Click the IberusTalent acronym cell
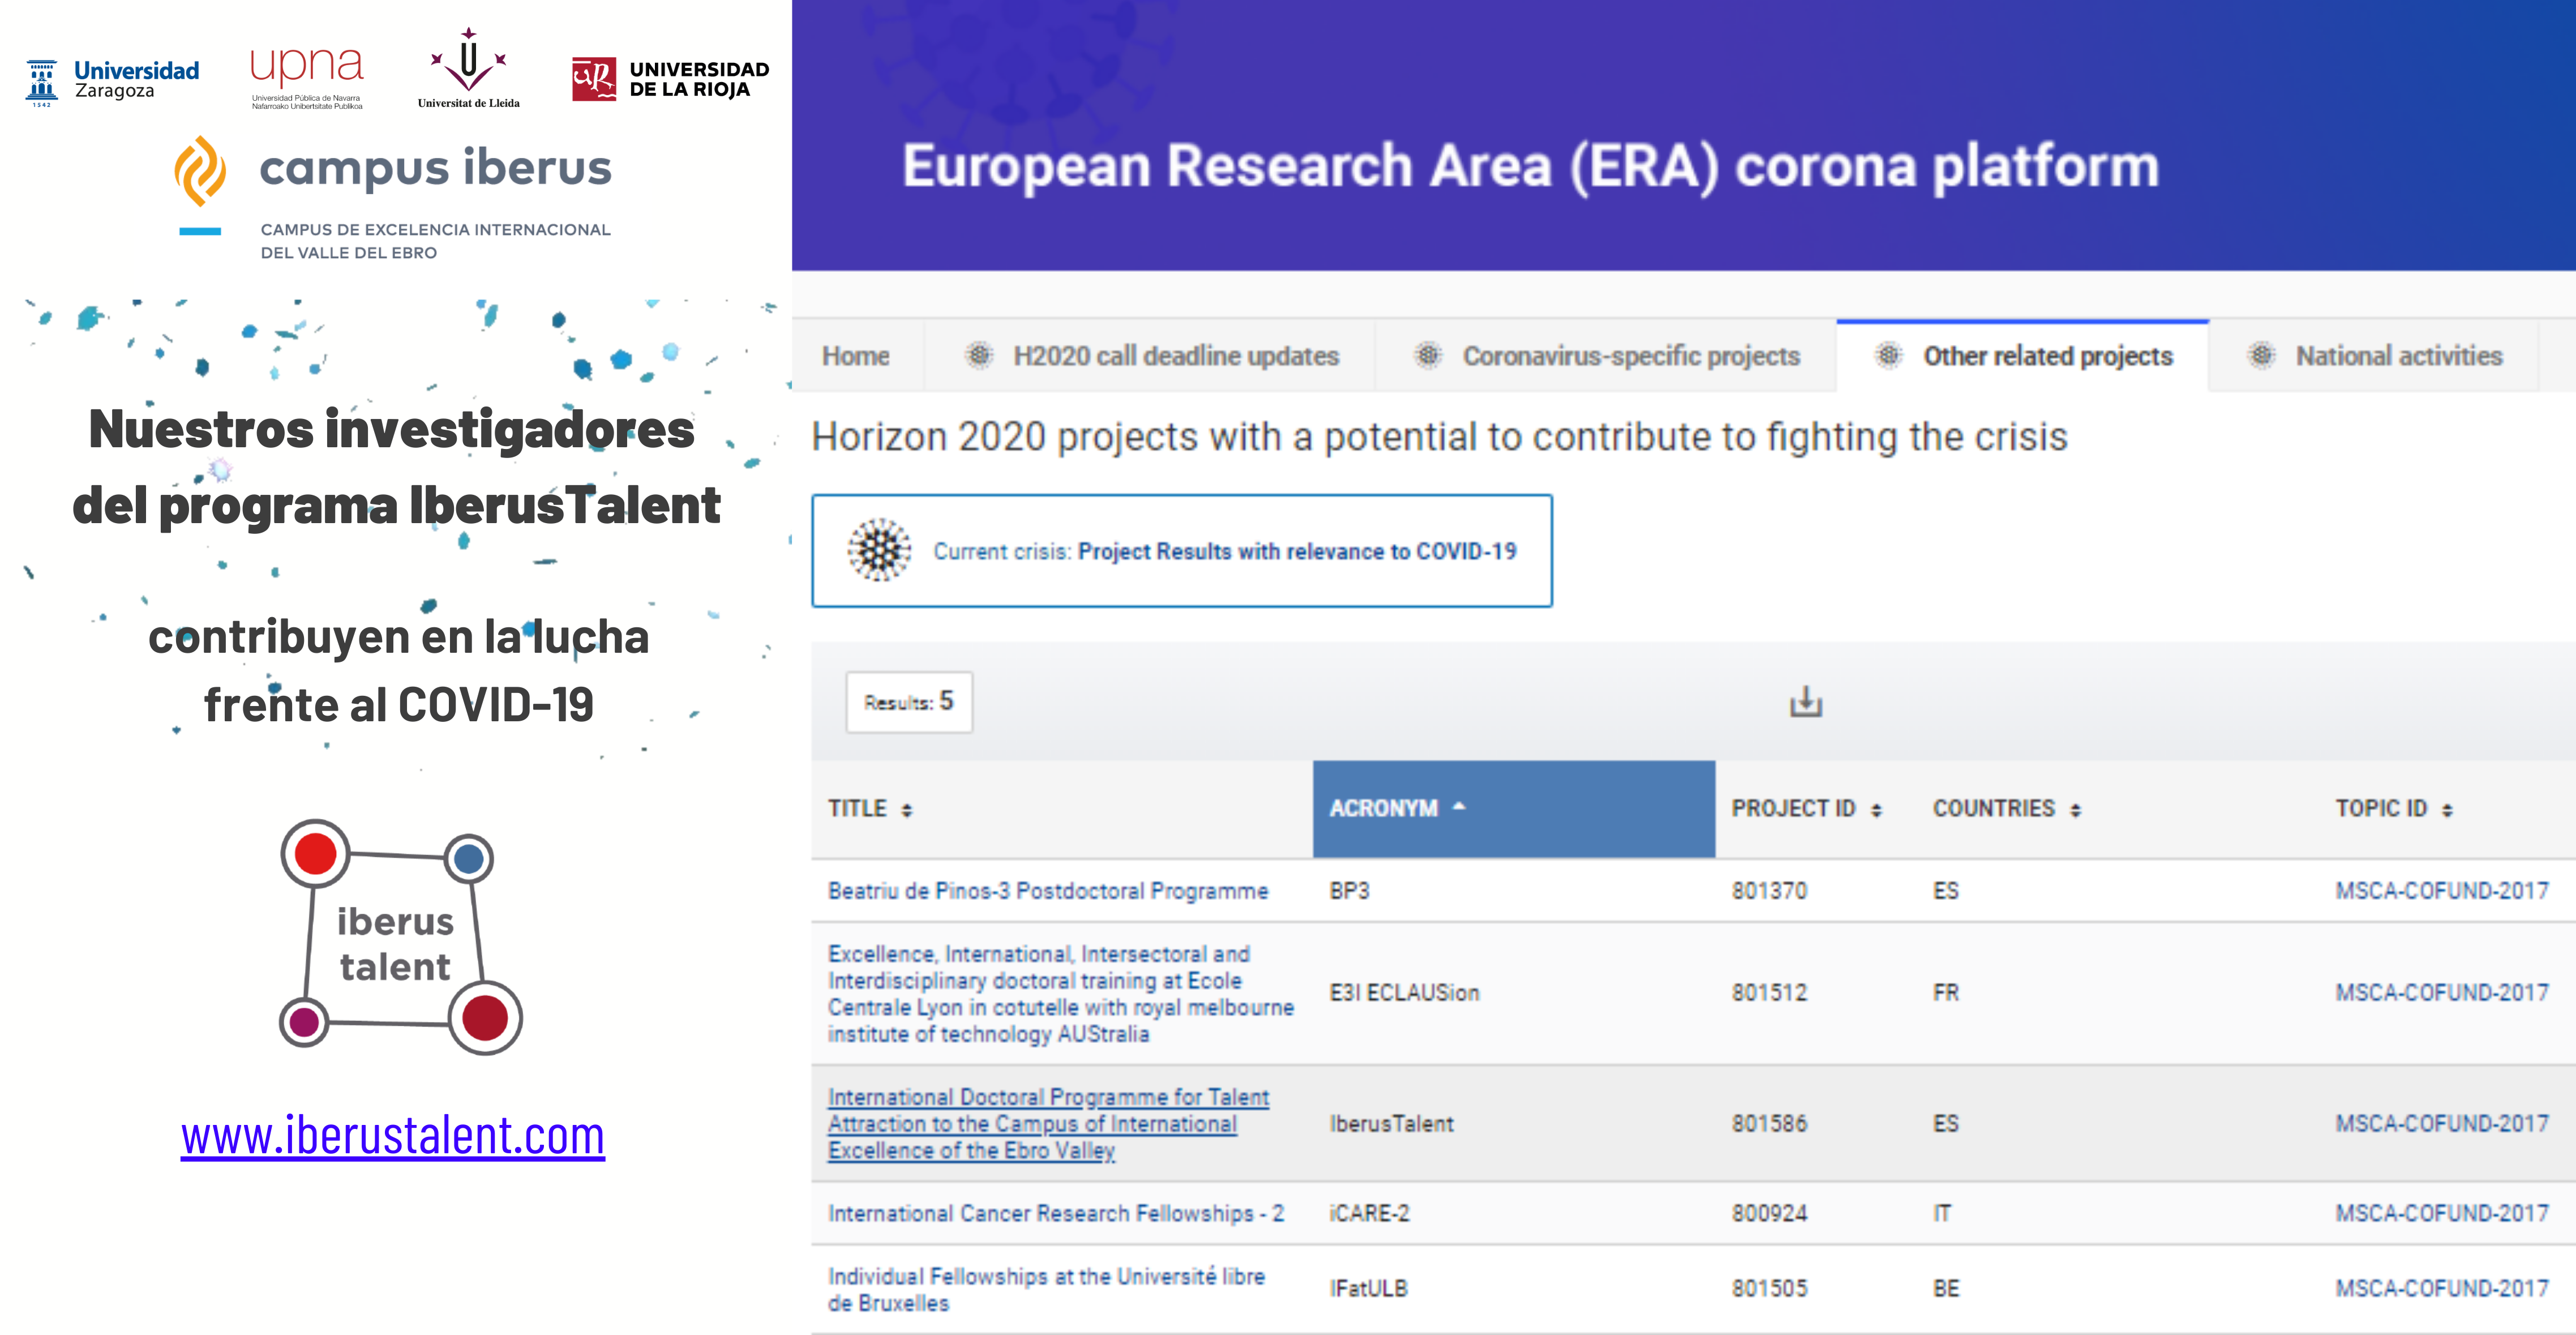The height and width of the screenshot is (1335, 2576). point(1391,1124)
